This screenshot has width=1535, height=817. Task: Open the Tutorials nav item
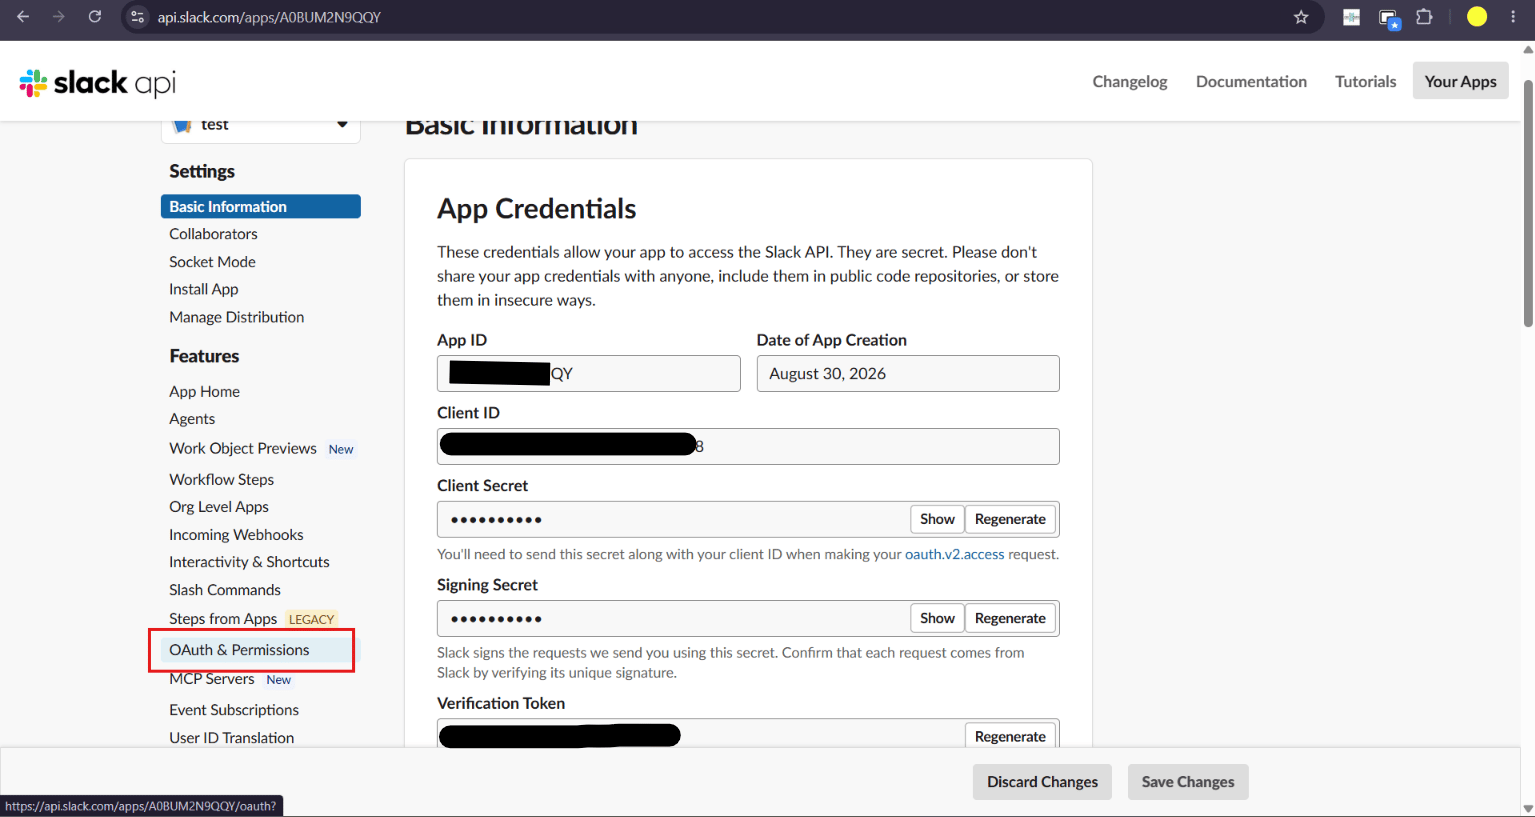pyautogui.click(x=1365, y=82)
